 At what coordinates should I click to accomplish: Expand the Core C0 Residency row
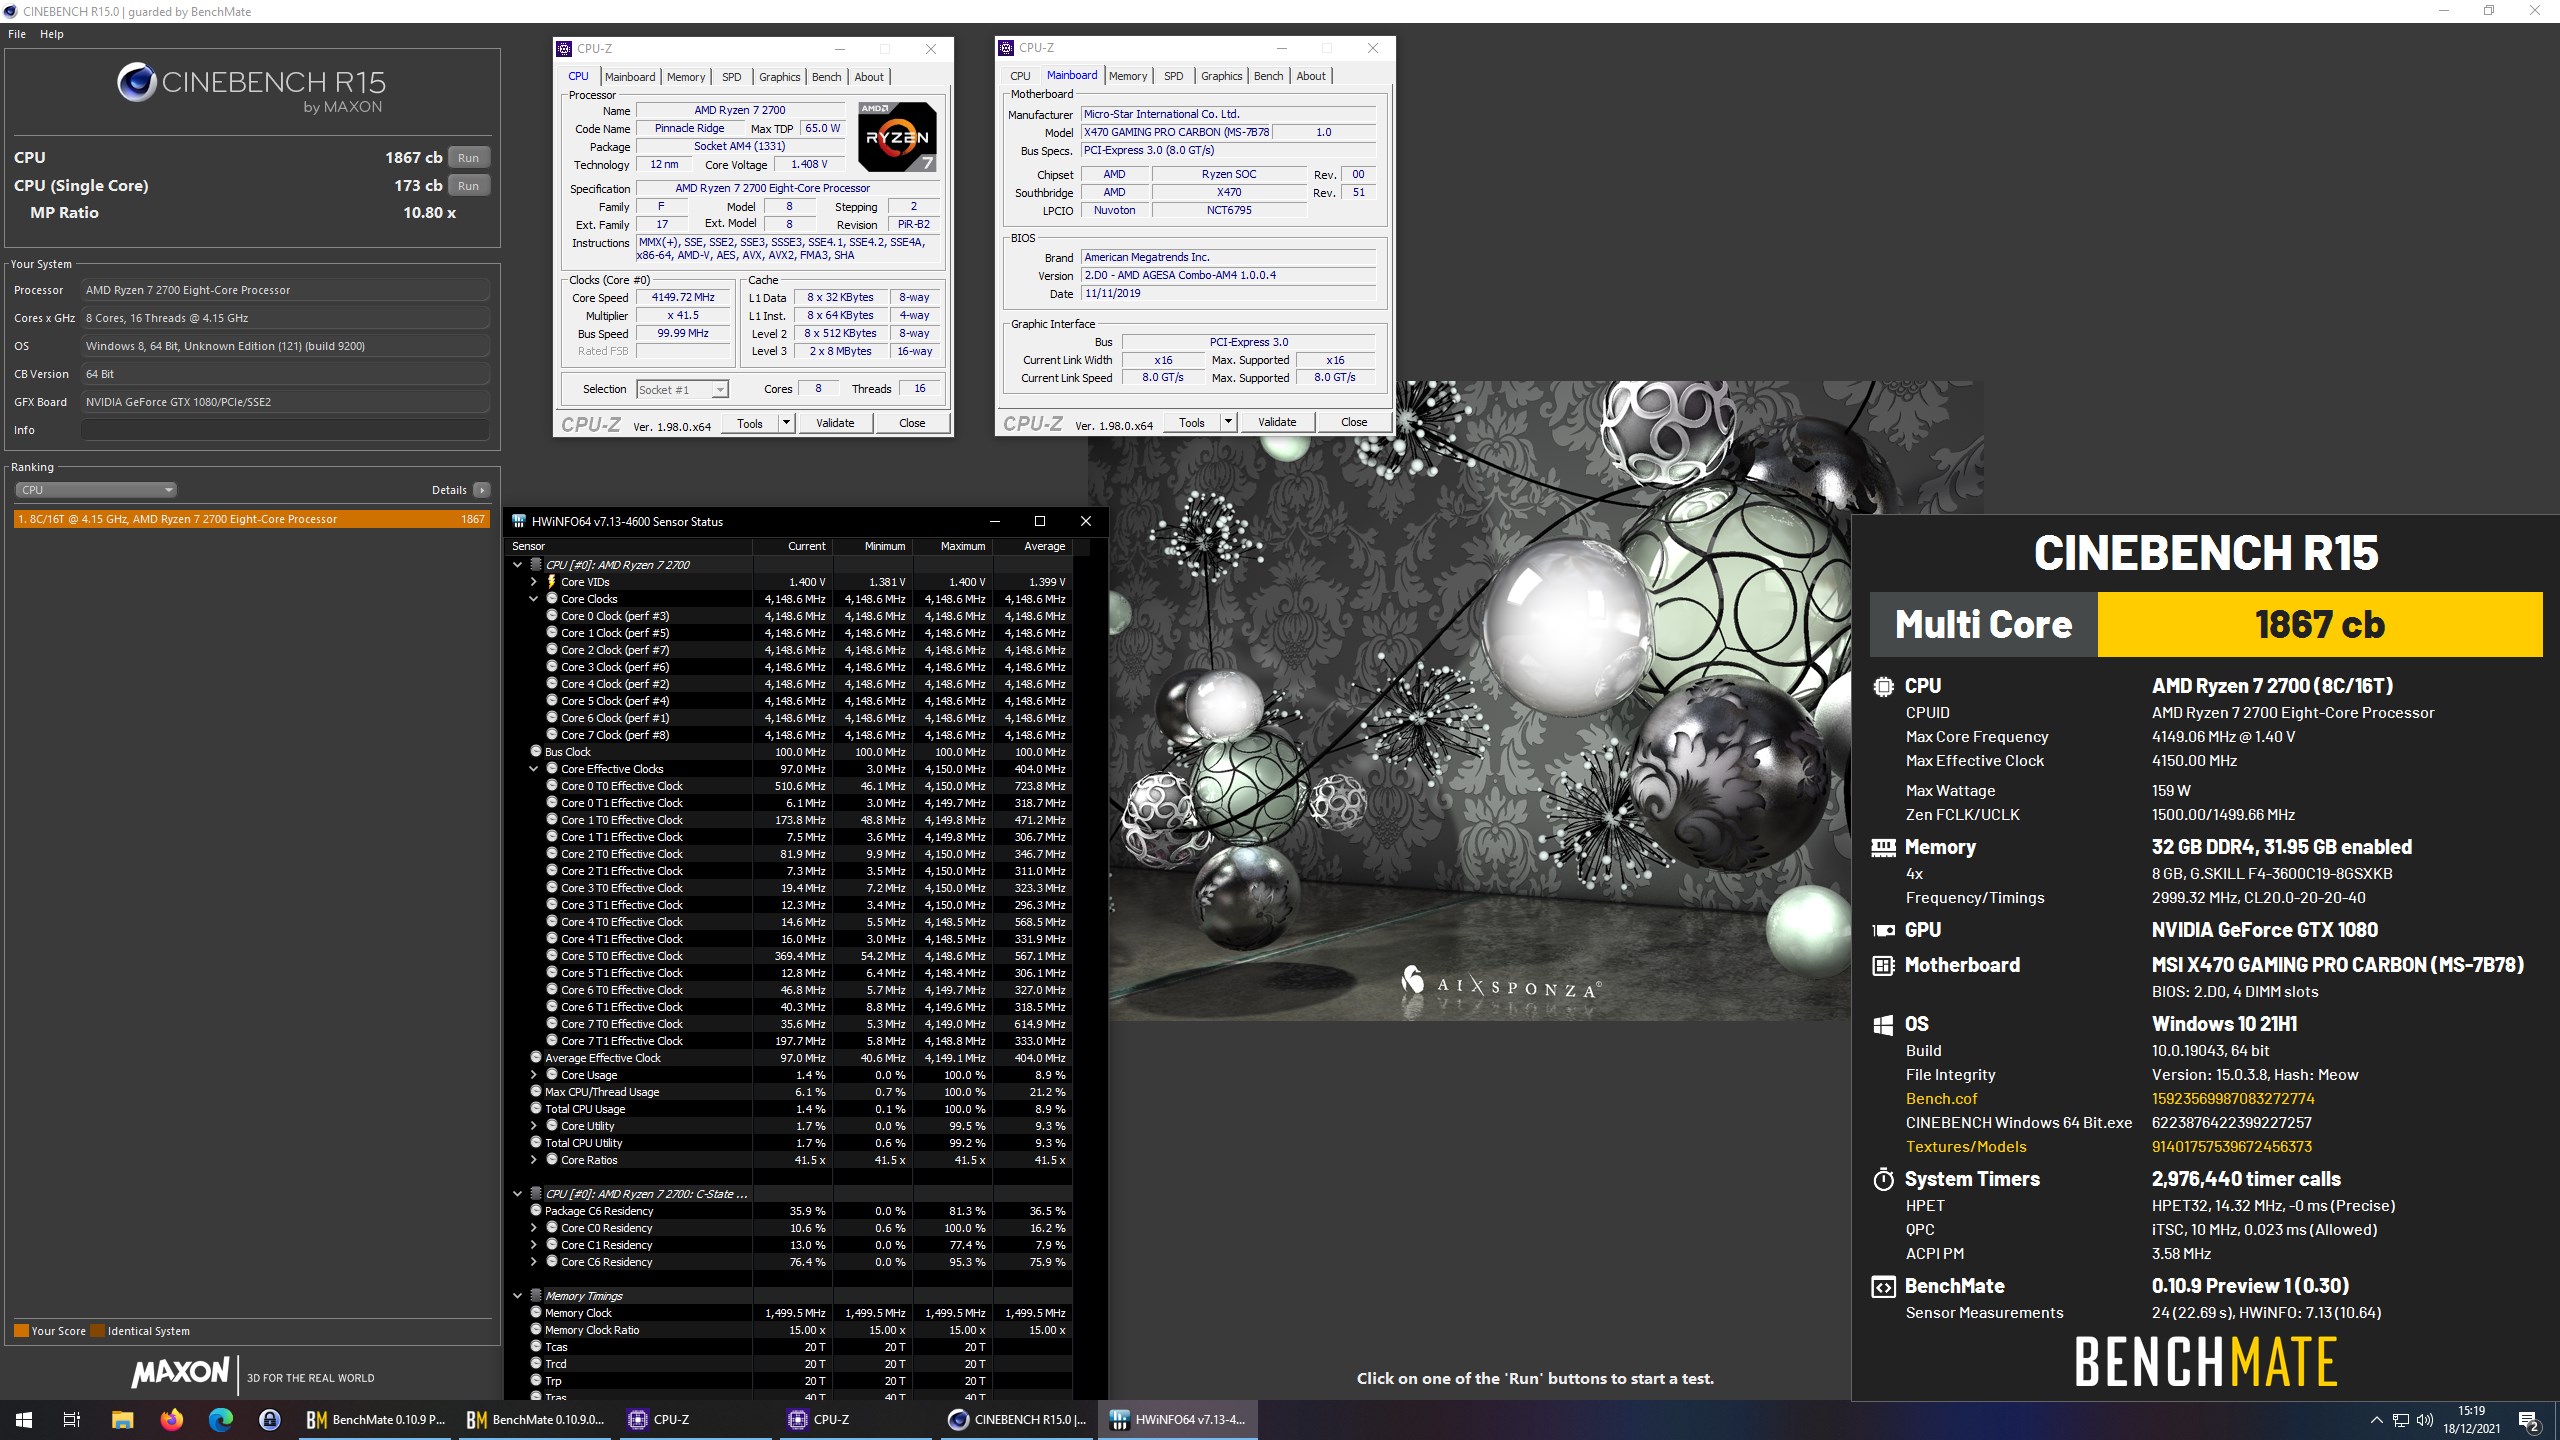(534, 1228)
